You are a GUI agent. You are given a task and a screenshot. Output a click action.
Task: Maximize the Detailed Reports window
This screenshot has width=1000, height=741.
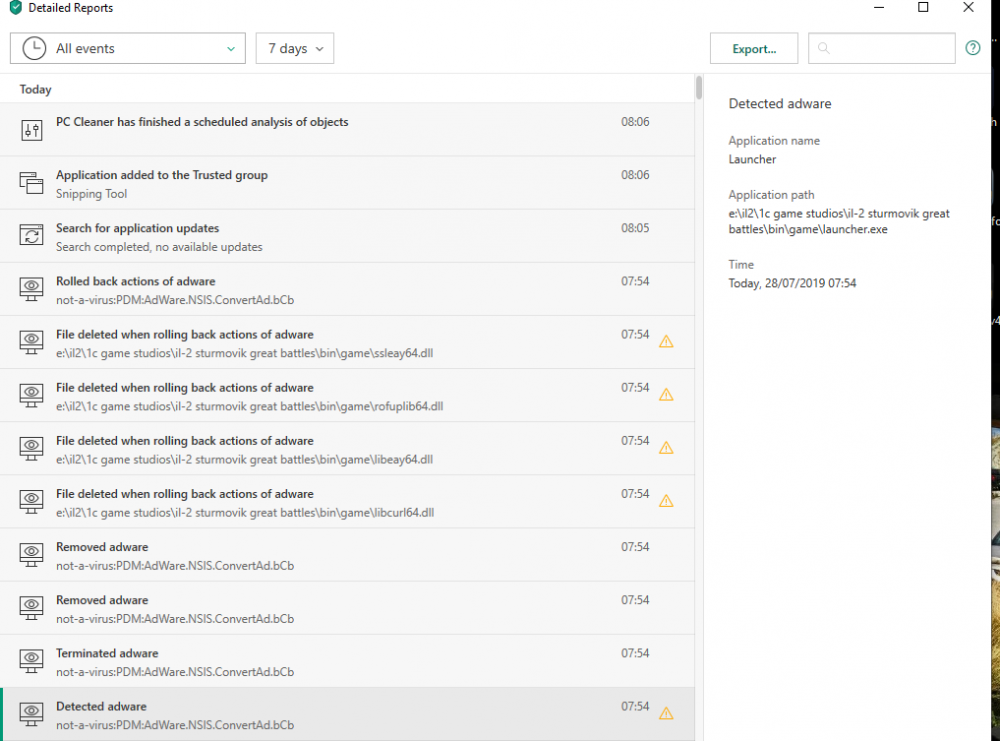pyautogui.click(x=923, y=8)
